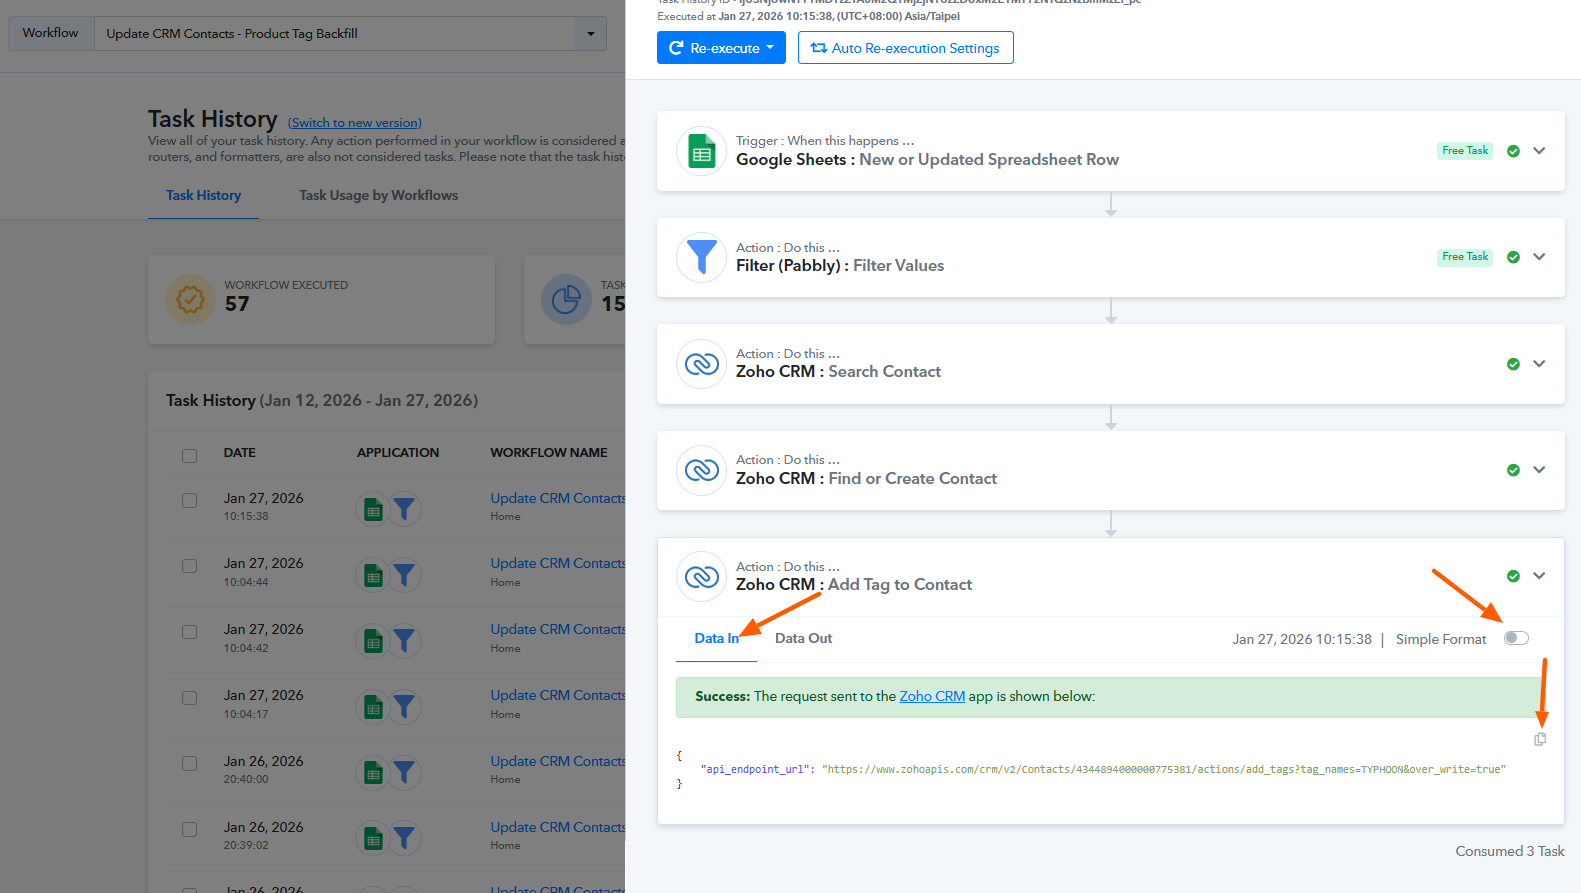The image size is (1581, 893).
Task: Copy the request JSON with the copy icon
Action: tap(1540, 739)
